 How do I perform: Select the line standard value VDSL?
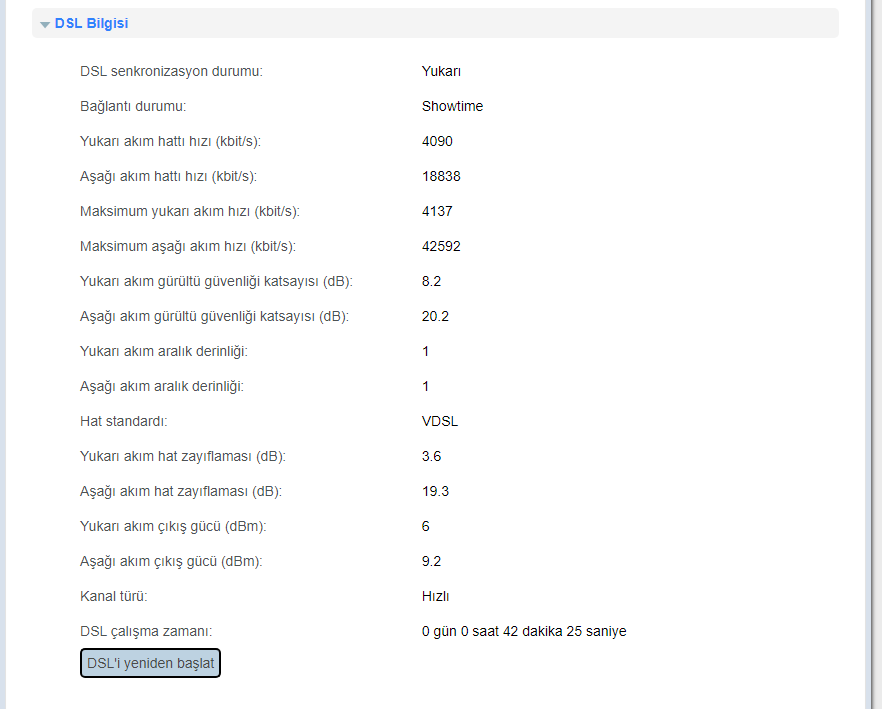440,421
